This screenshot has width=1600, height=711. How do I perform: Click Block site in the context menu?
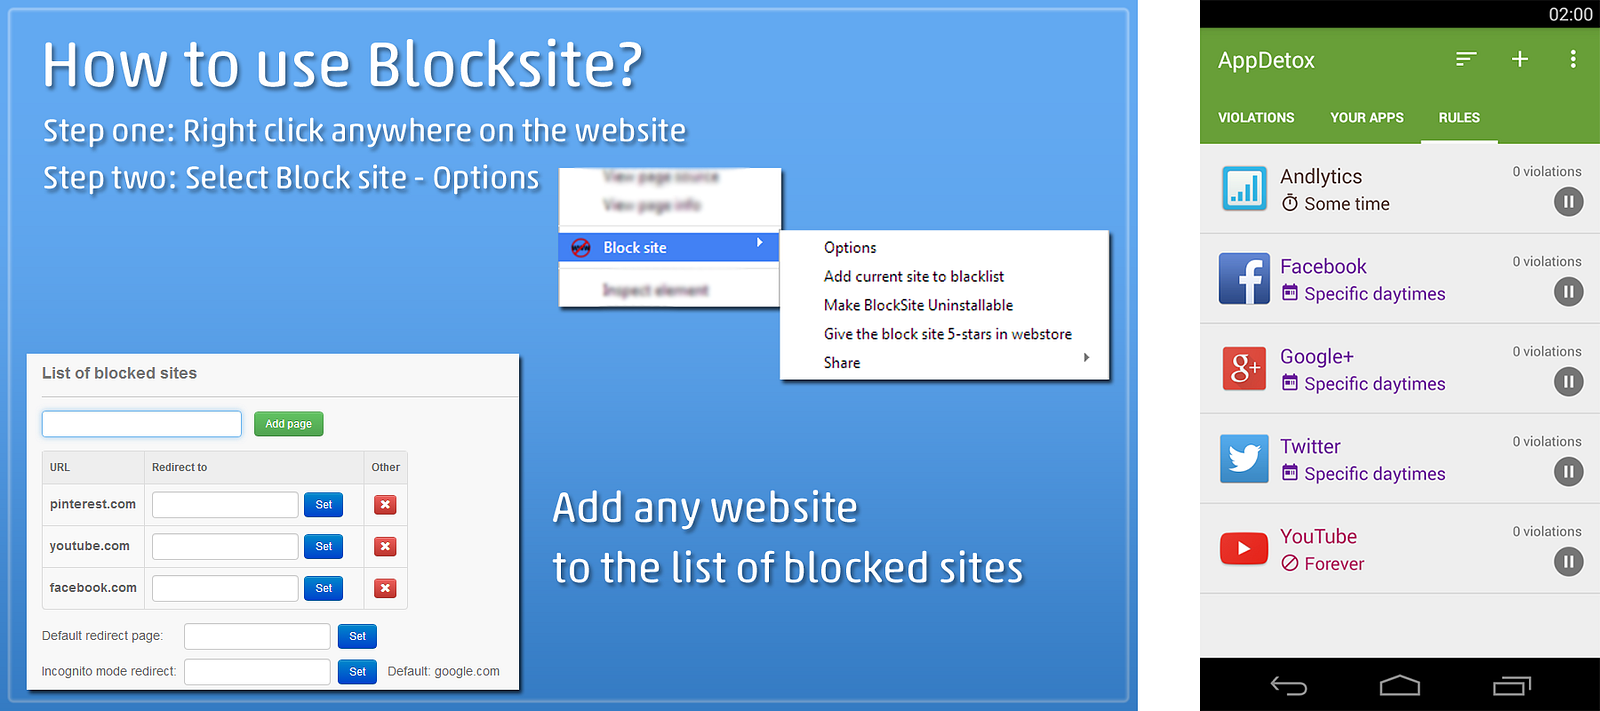[668, 247]
